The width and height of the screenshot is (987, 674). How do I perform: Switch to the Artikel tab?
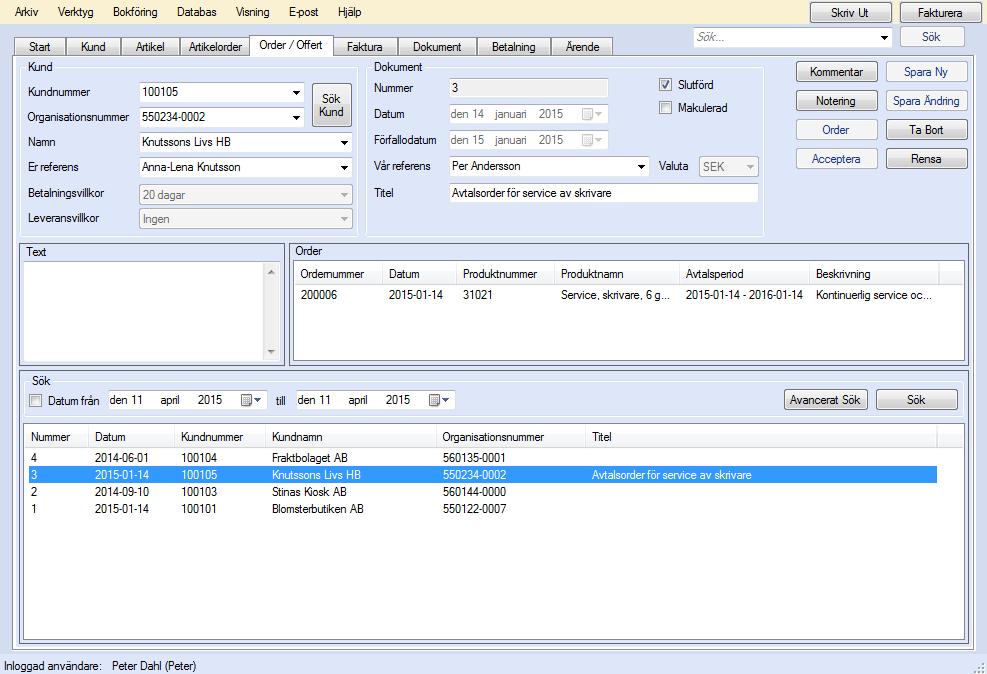(x=150, y=47)
